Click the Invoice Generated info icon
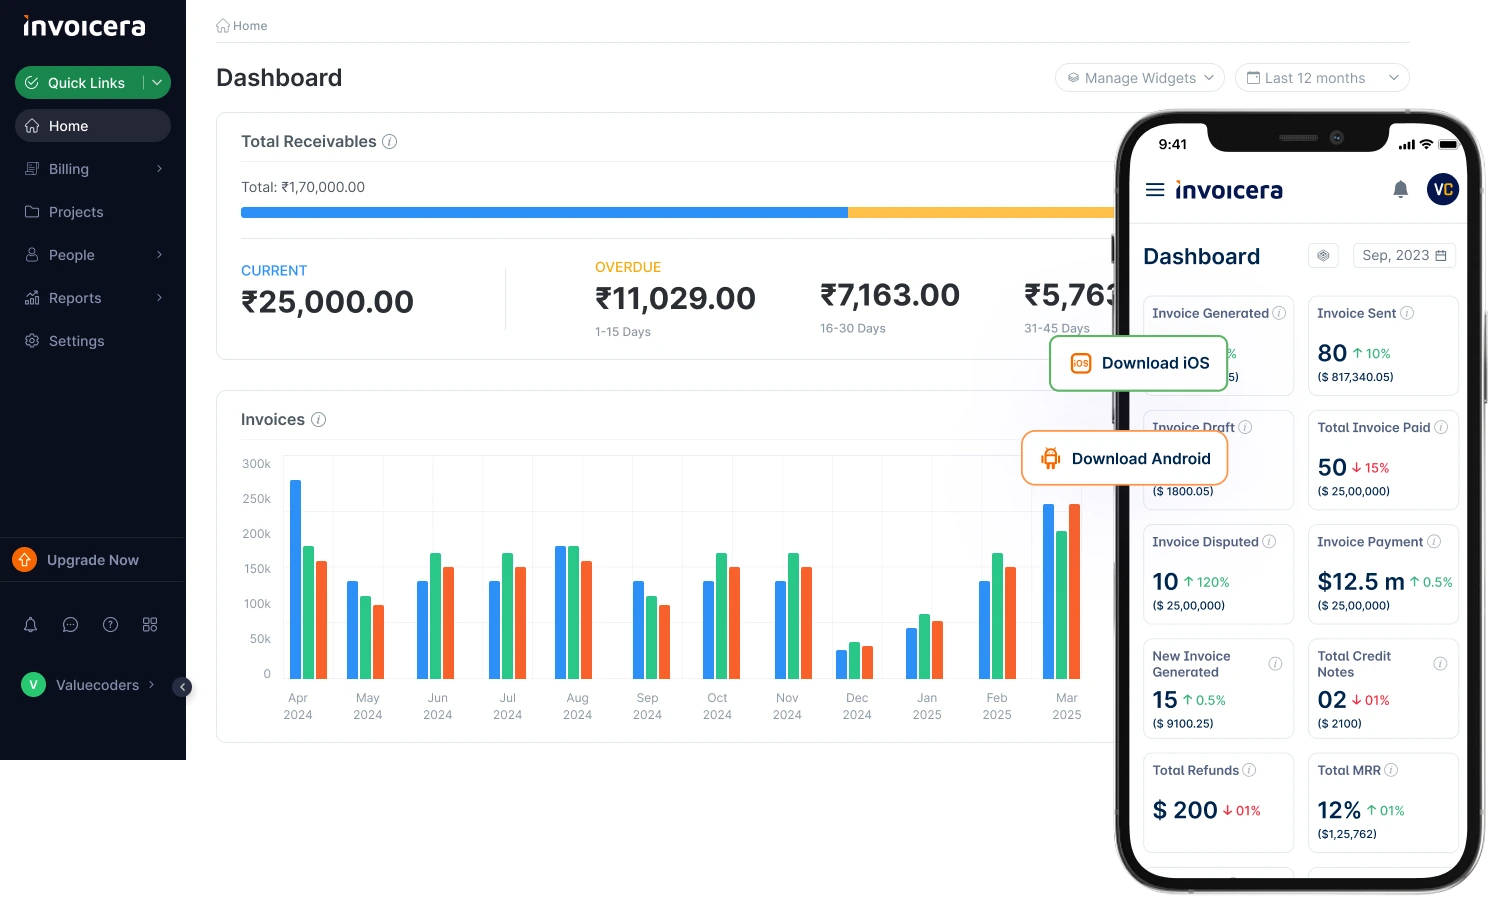The width and height of the screenshot is (1489, 897). [x=1279, y=313]
